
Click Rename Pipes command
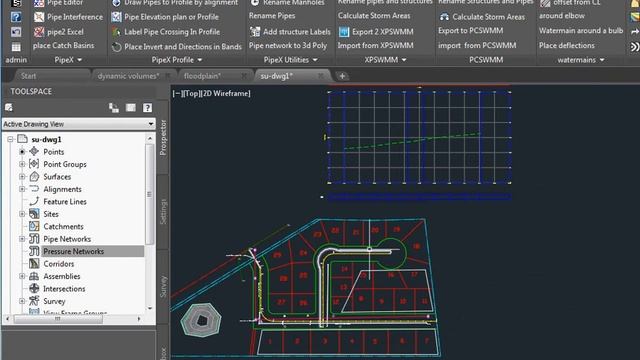(272, 16)
